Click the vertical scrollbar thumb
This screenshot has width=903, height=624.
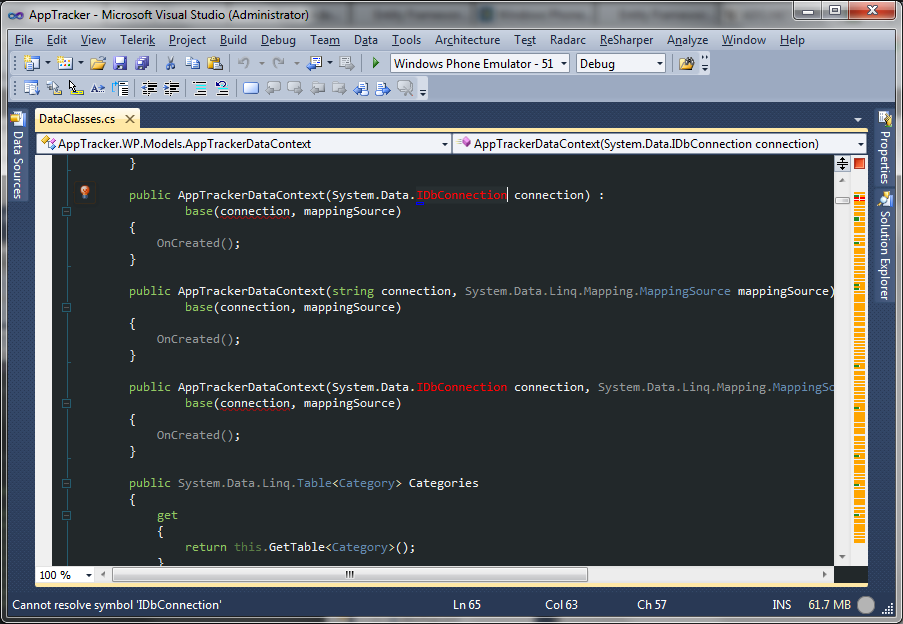point(842,200)
